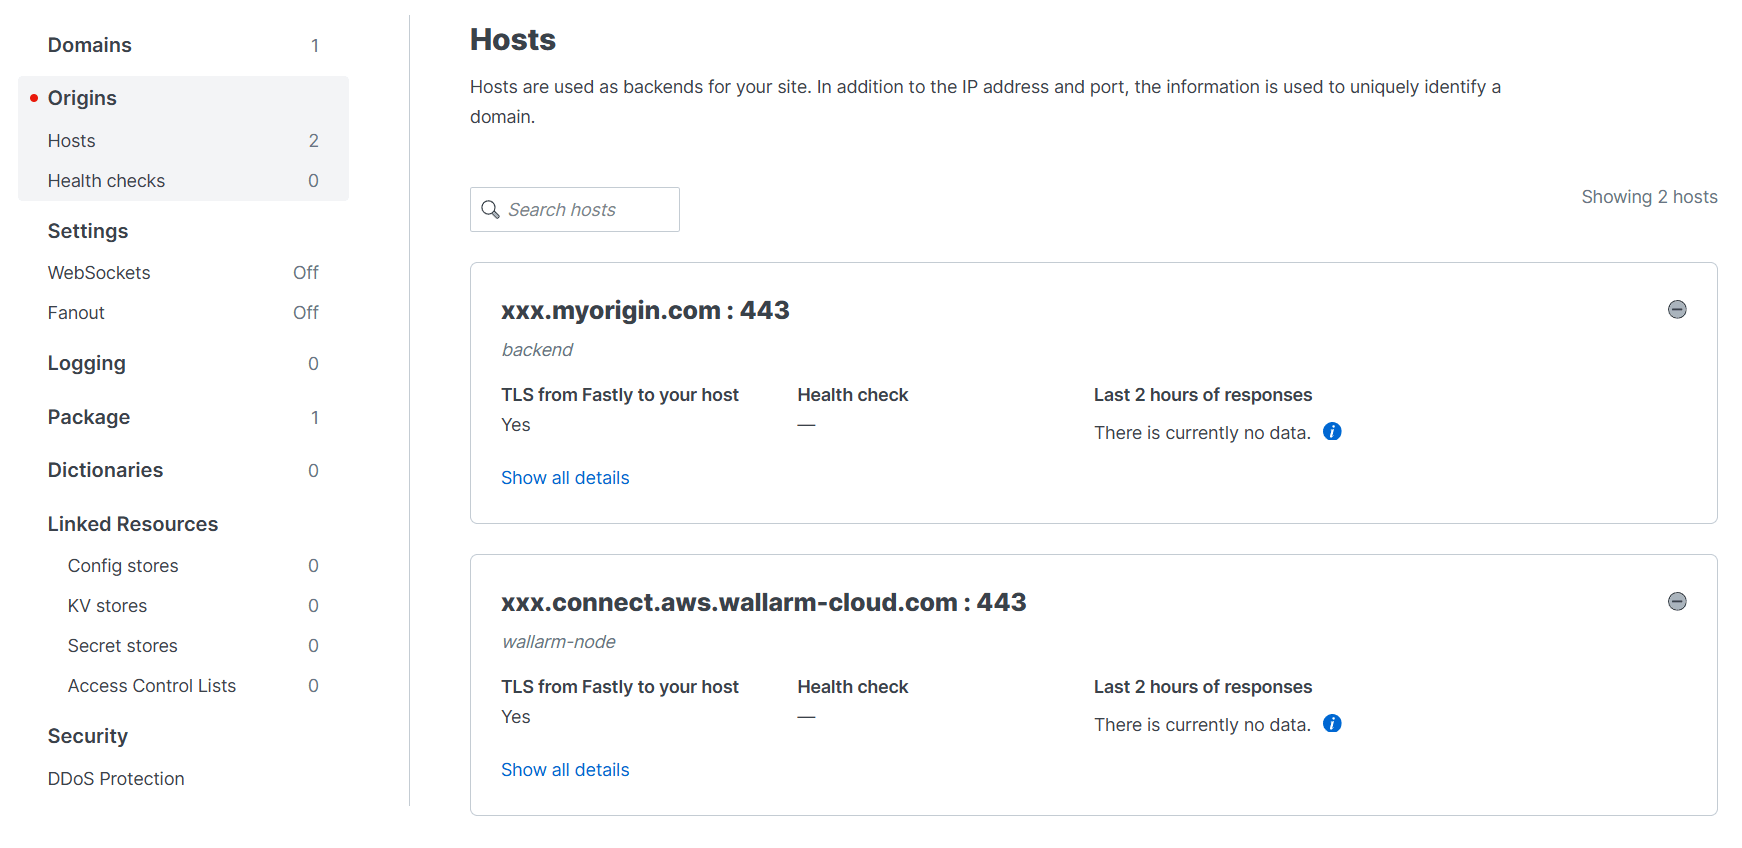Open DDoS Protection under Security
The height and width of the screenshot is (848, 1742).
coord(116,779)
